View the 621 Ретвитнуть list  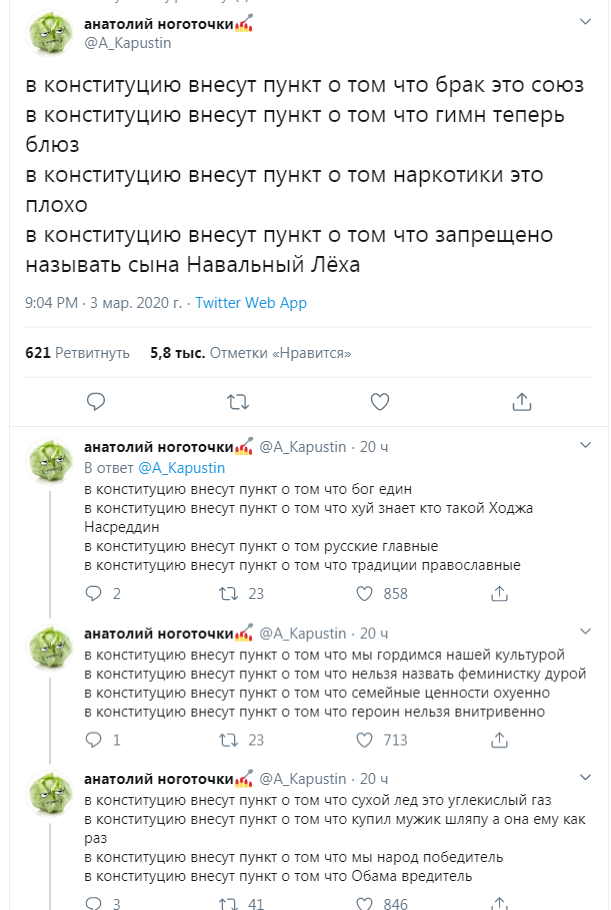[78, 353]
